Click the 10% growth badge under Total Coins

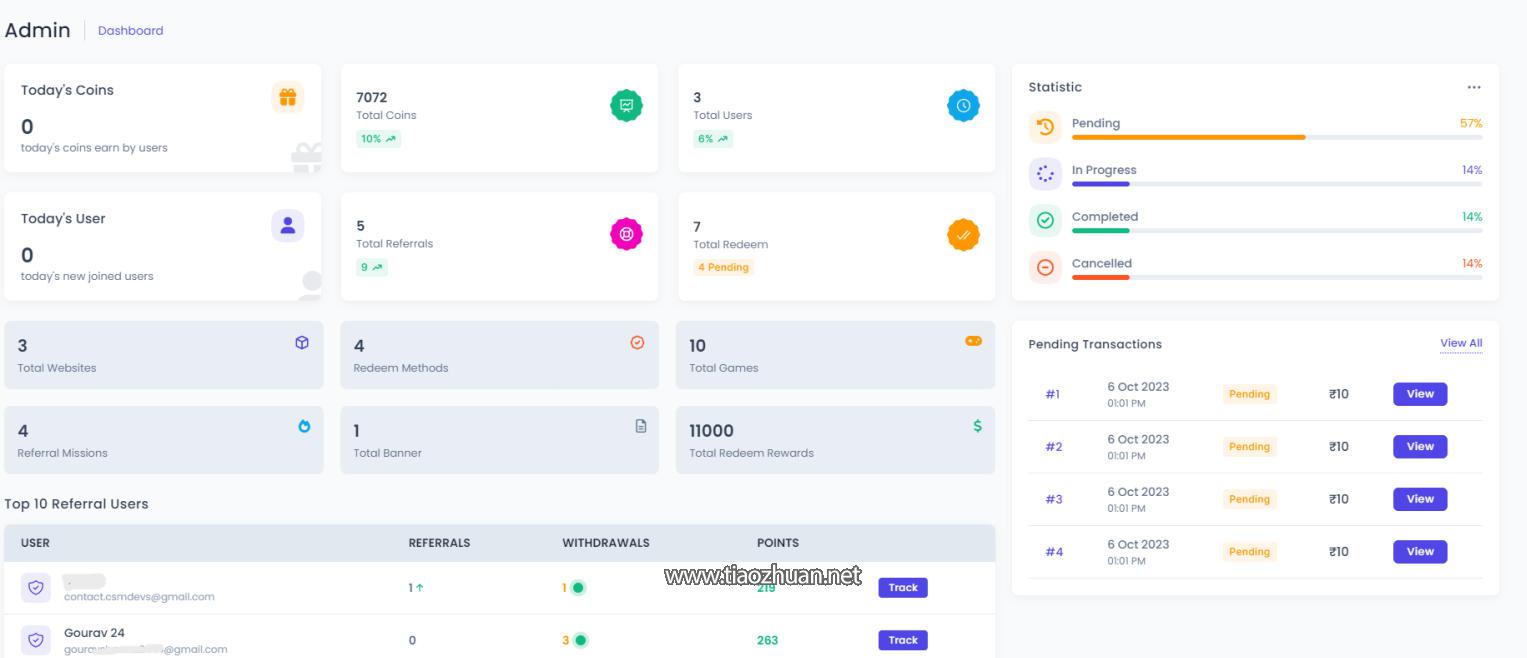coord(378,139)
